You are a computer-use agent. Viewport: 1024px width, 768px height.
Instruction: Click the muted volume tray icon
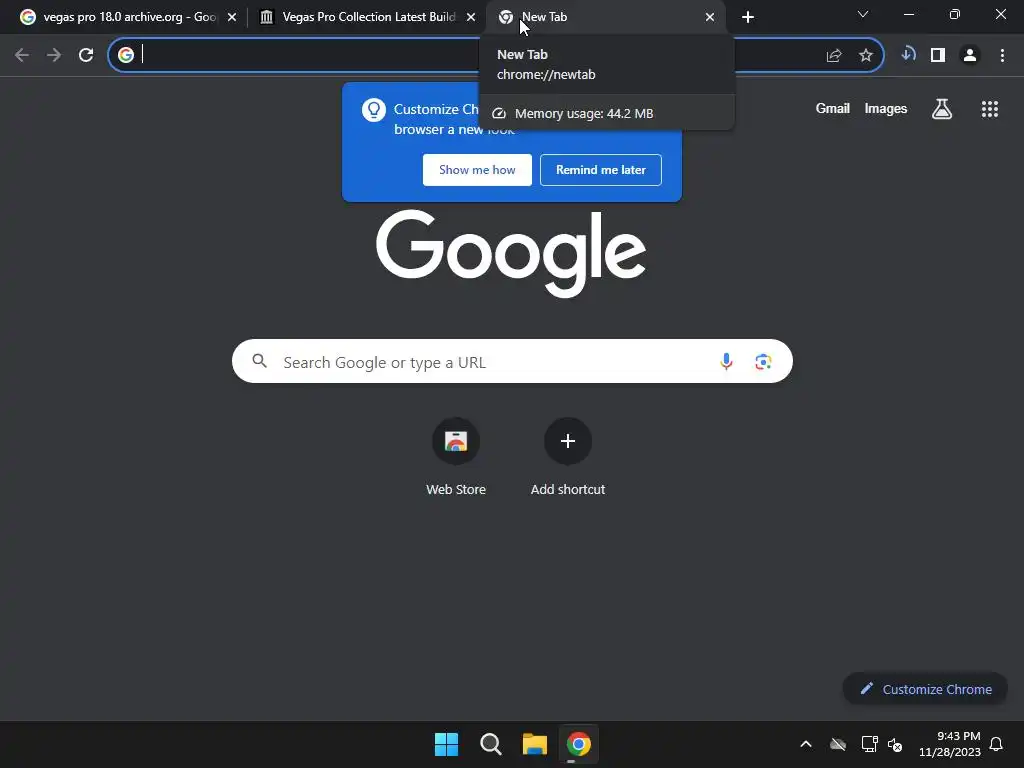[x=895, y=744]
